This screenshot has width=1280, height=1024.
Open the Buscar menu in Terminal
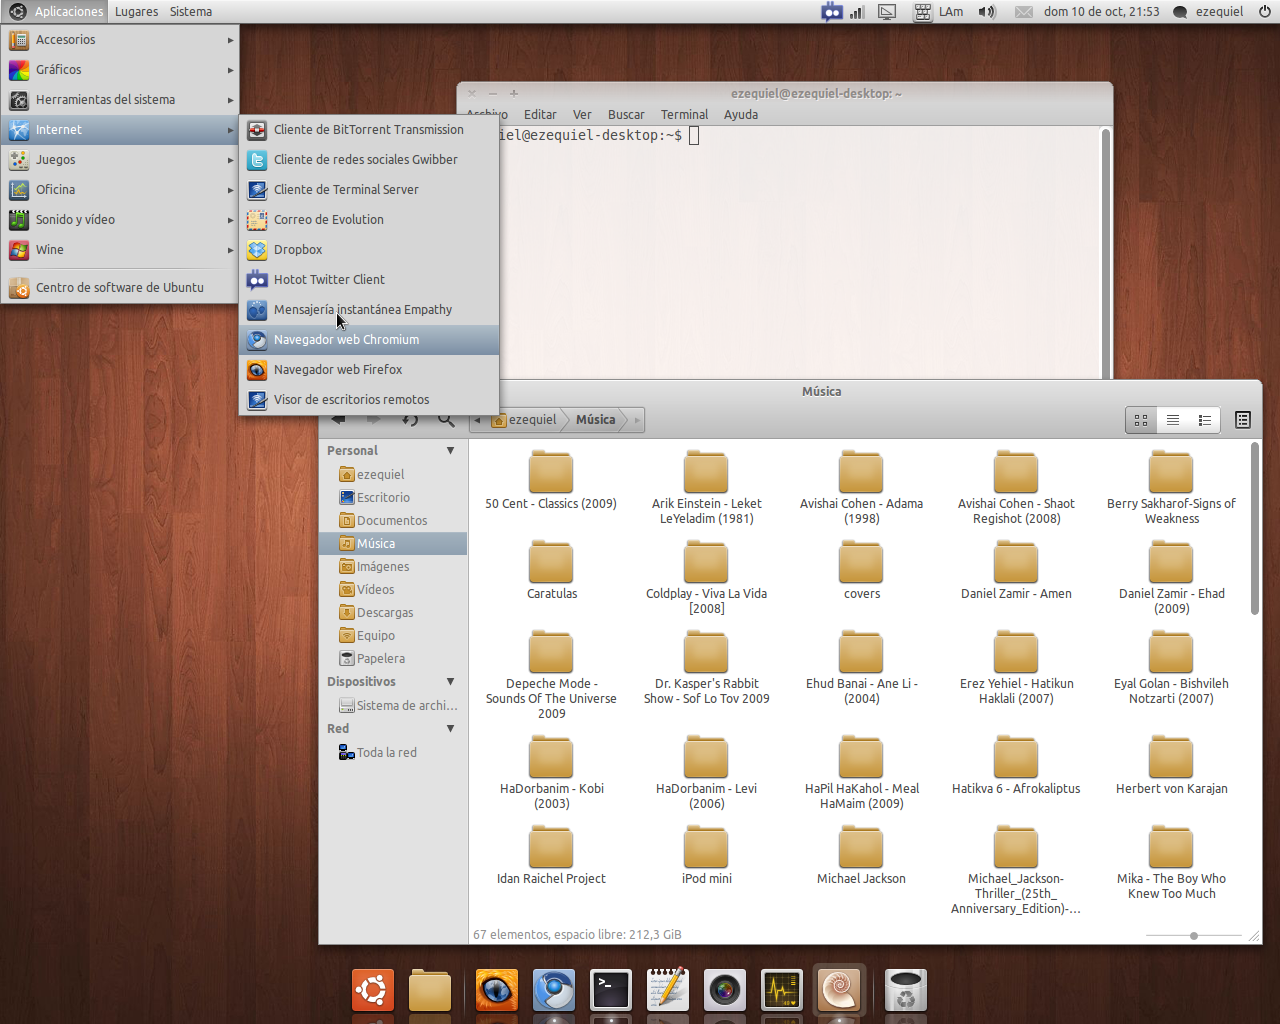tap(626, 115)
